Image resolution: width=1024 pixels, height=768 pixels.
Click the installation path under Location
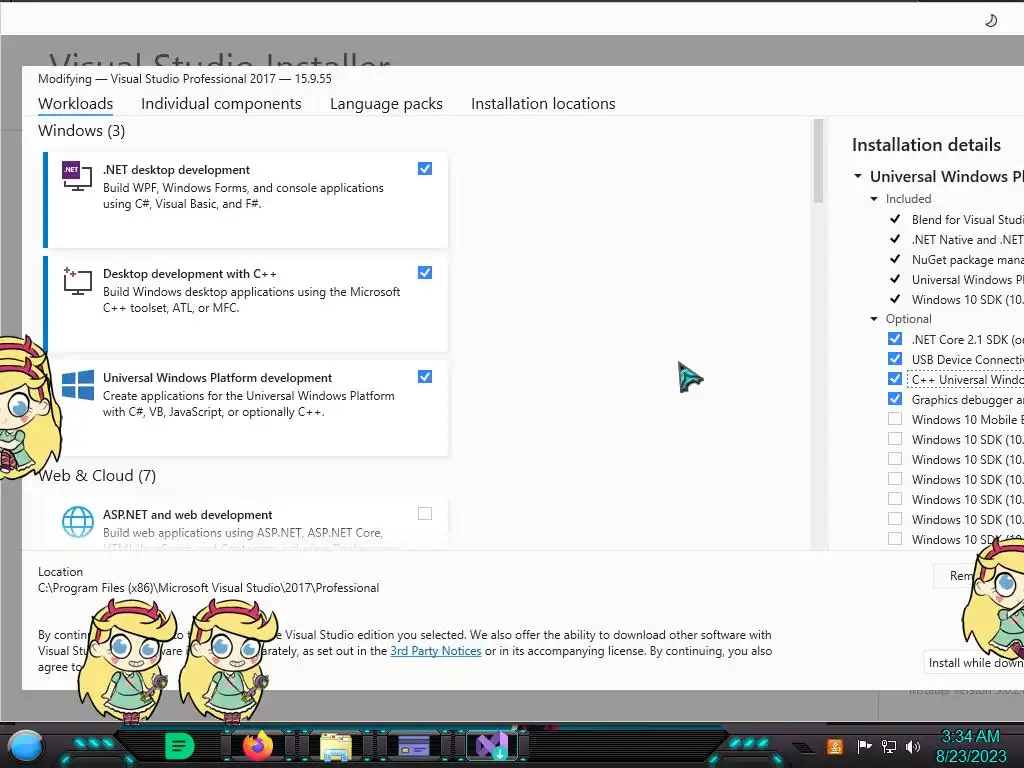pos(208,588)
